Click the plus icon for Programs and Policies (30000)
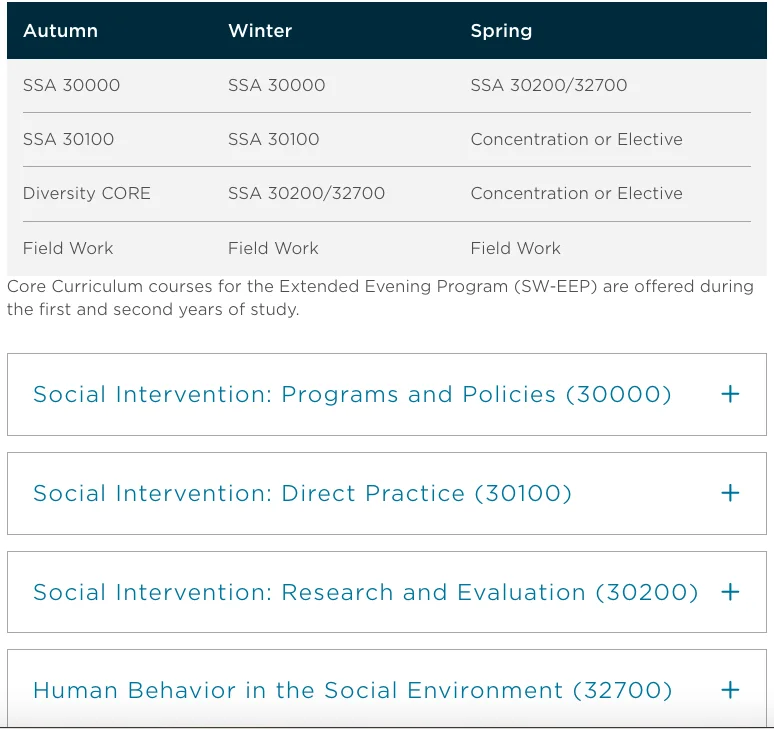Viewport: 774px width, 729px height. tap(730, 394)
